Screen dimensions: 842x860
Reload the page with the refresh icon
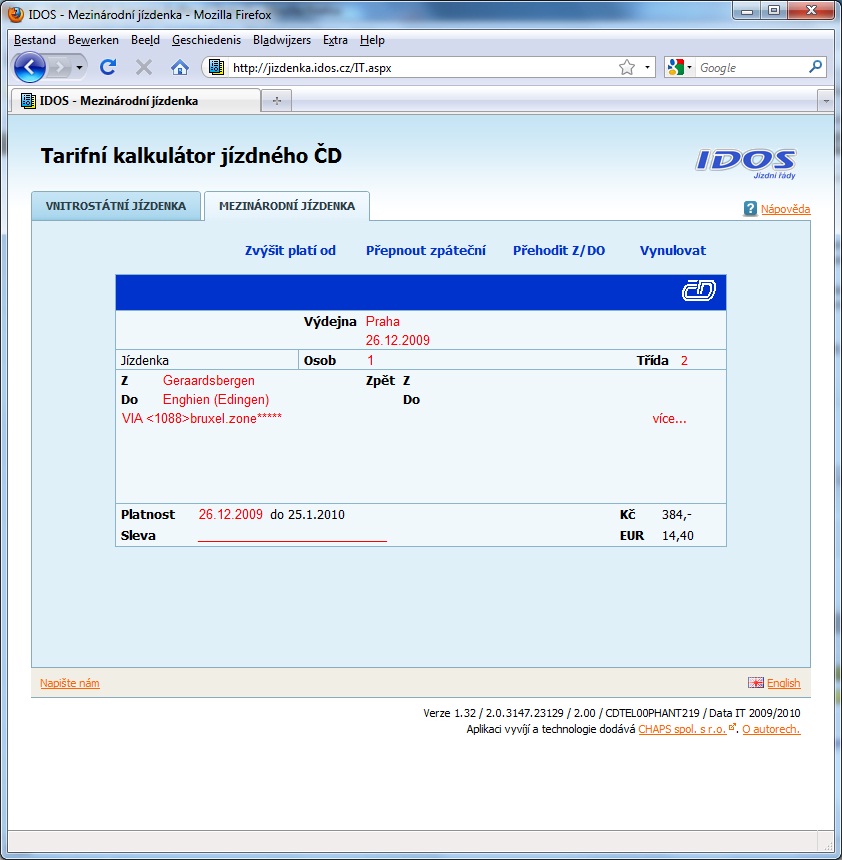tap(108, 67)
